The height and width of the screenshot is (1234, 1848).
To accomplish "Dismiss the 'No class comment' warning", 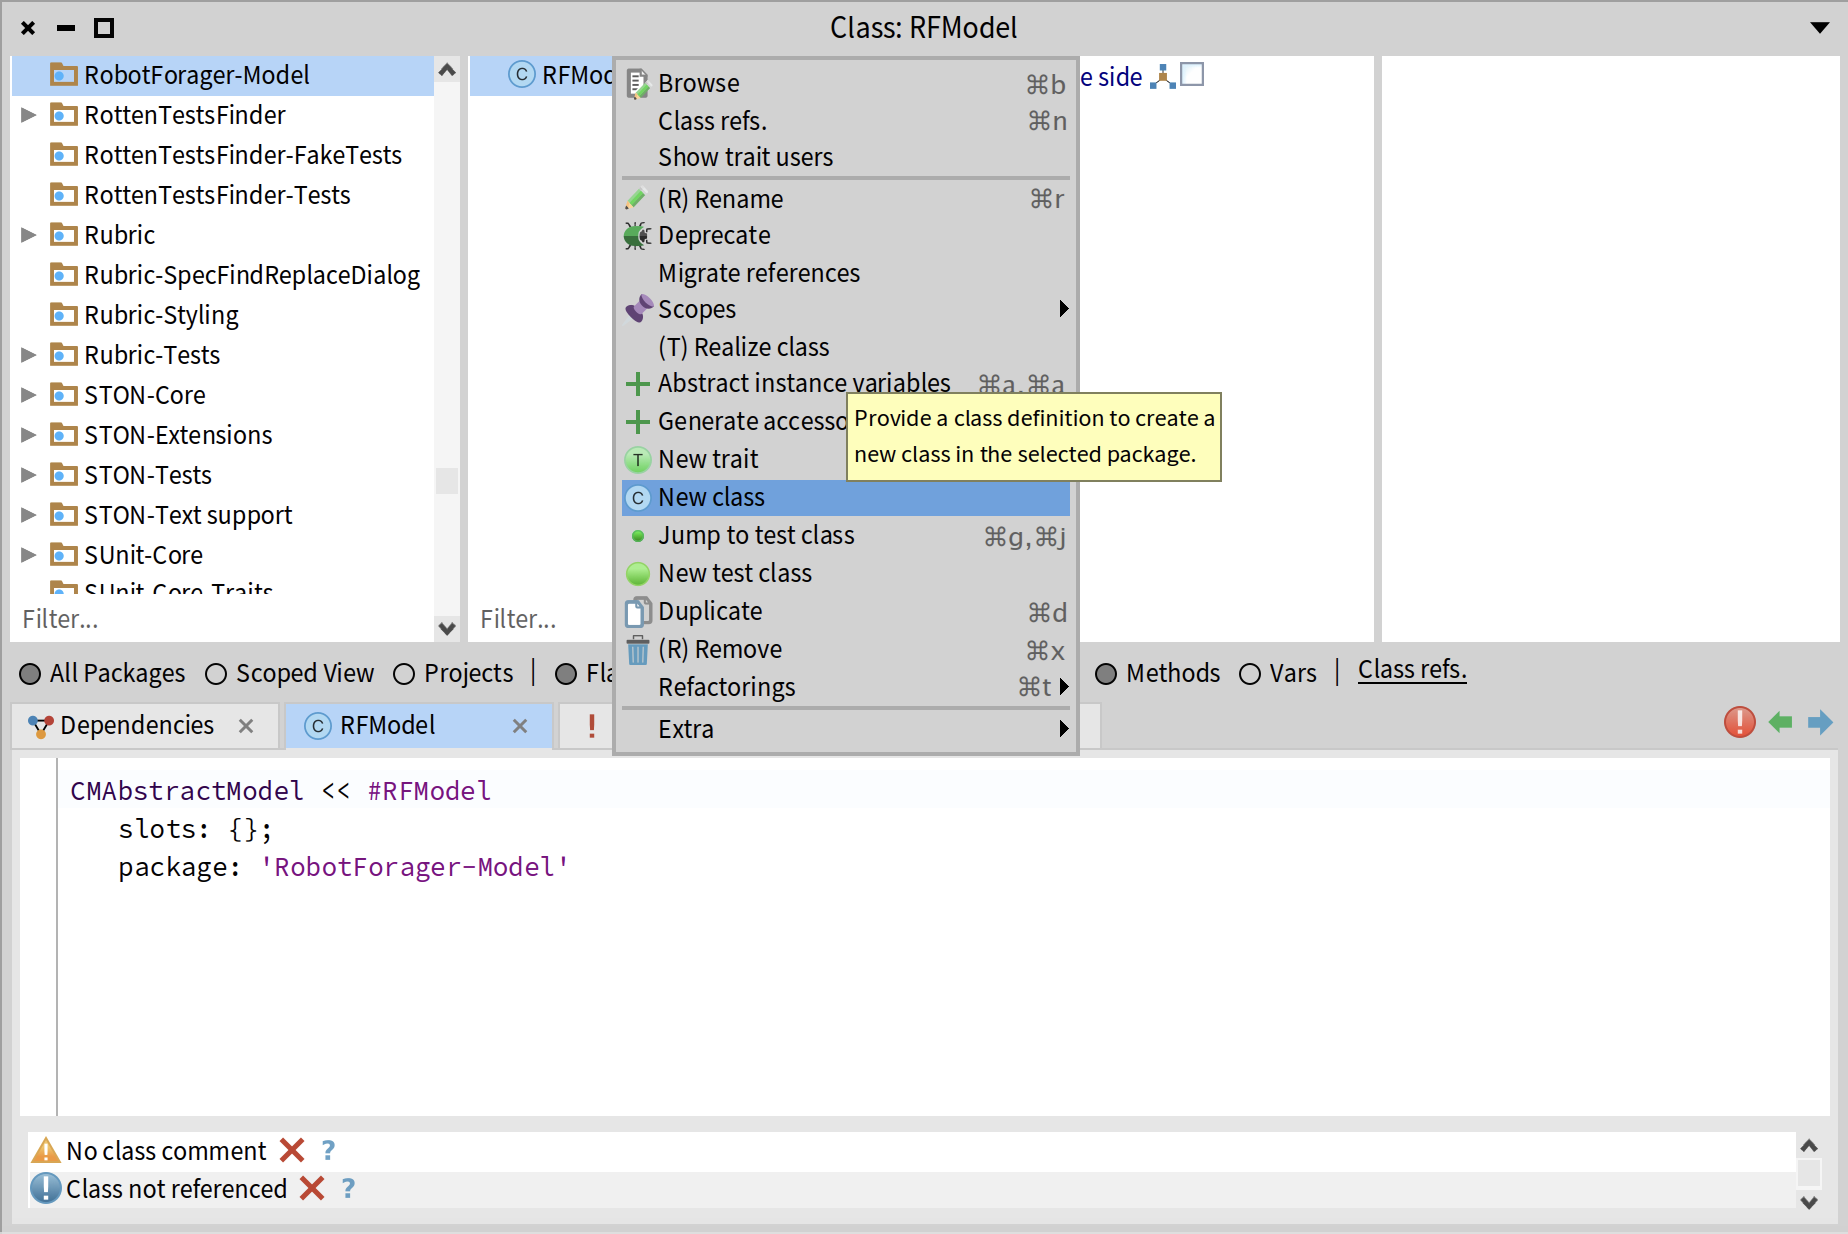I will [x=292, y=1150].
